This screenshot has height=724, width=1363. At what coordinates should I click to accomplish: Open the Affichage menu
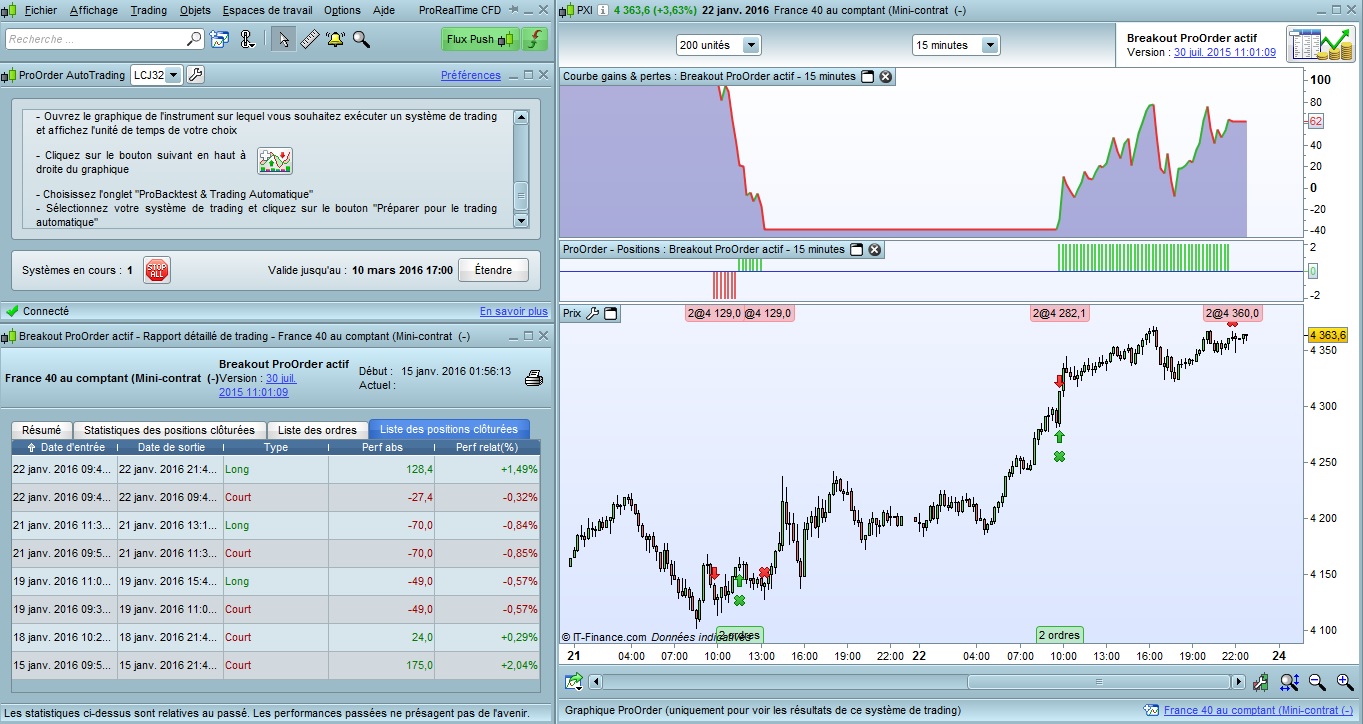[94, 10]
